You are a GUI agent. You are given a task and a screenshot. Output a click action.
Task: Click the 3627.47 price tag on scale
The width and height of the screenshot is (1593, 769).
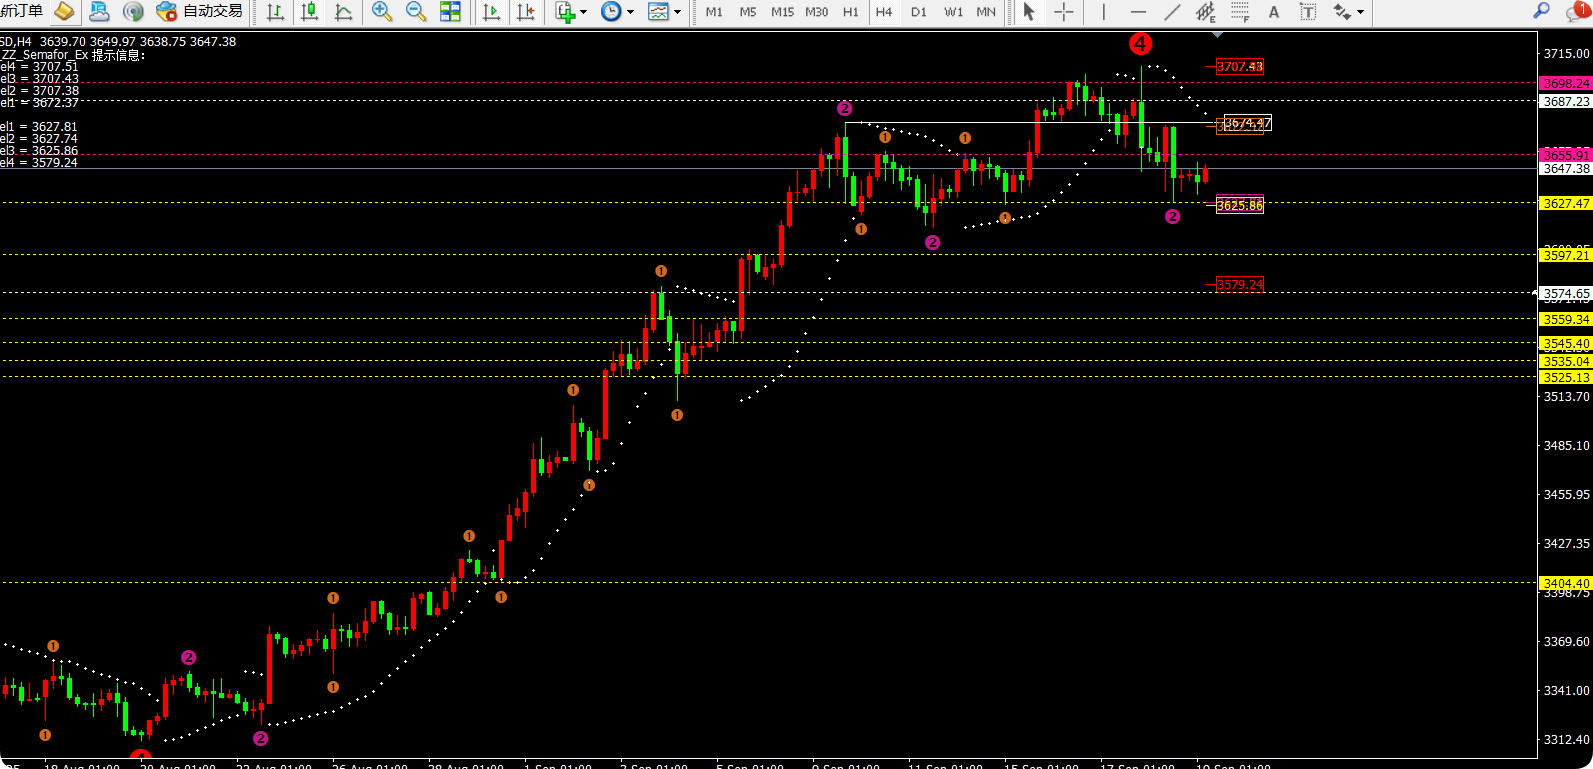(x=1566, y=203)
